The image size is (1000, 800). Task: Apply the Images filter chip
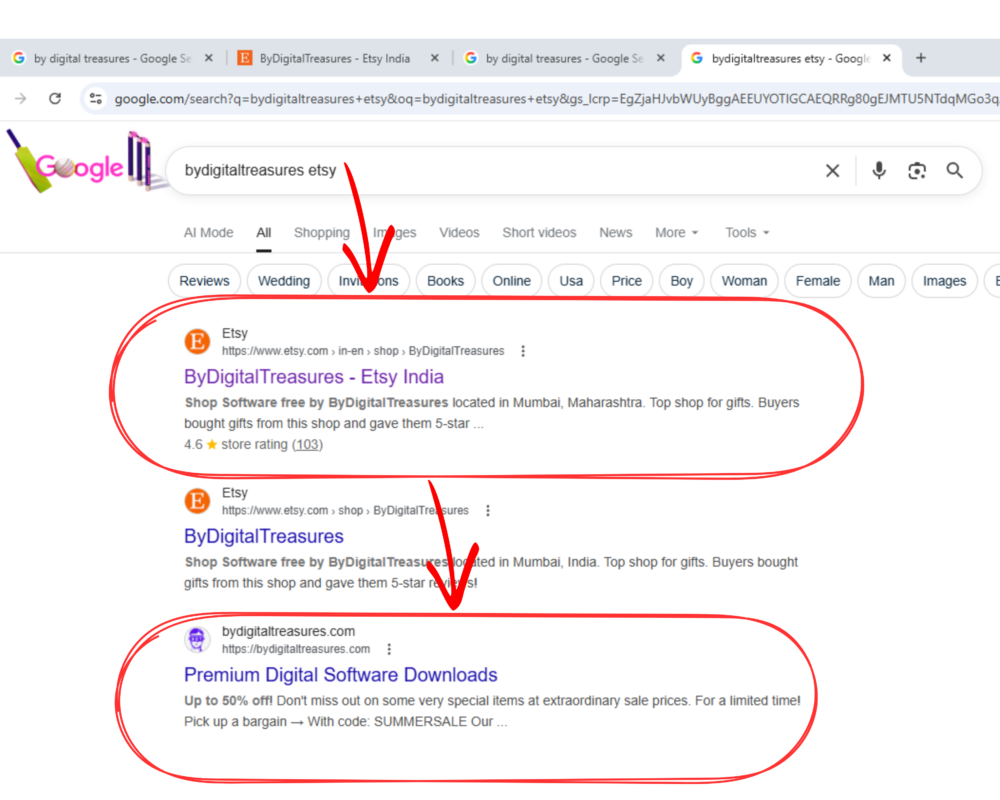(945, 281)
